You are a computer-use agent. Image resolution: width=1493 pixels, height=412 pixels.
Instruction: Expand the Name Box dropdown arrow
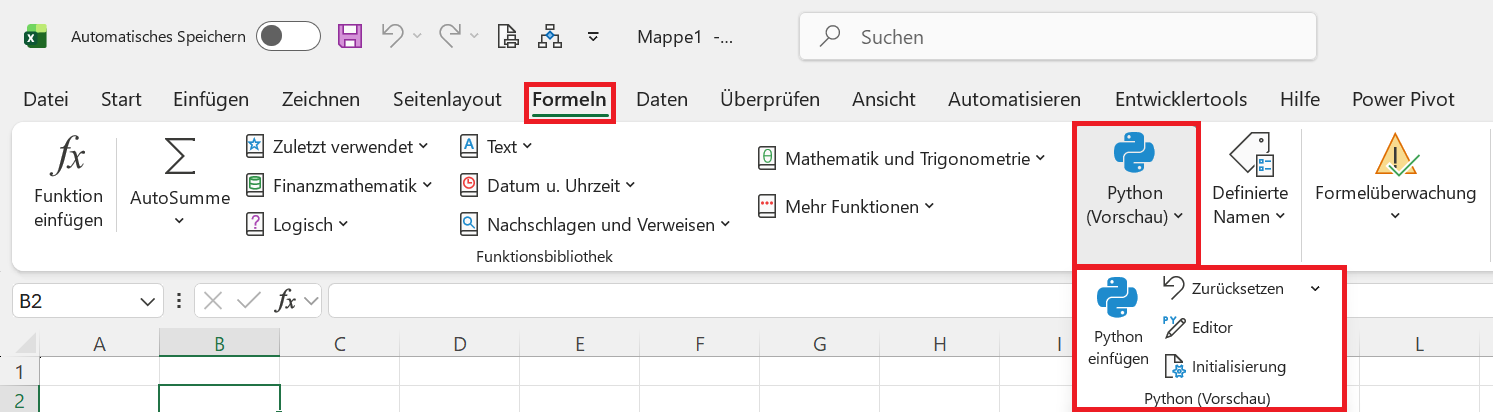click(x=148, y=300)
